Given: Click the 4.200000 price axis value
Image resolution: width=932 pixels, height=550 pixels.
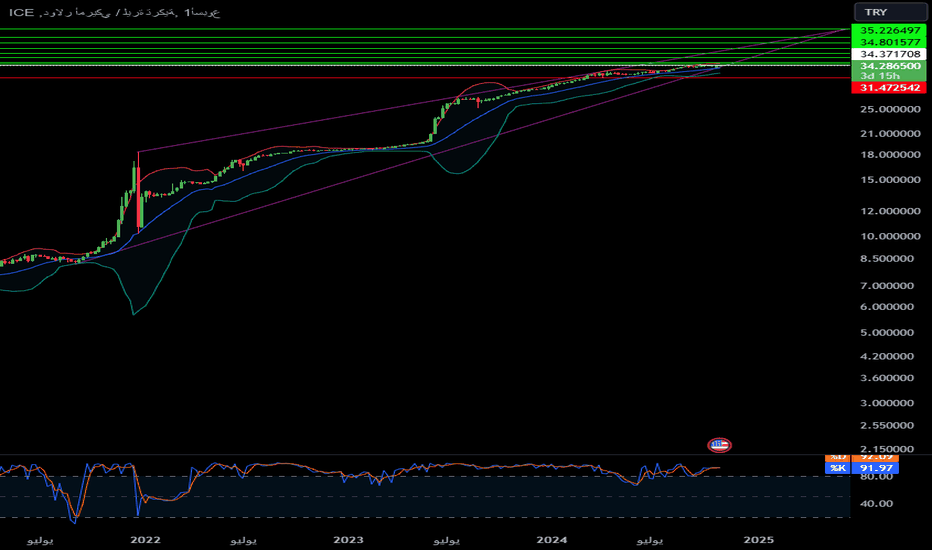Looking at the screenshot, I should click(x=887, y=356).
